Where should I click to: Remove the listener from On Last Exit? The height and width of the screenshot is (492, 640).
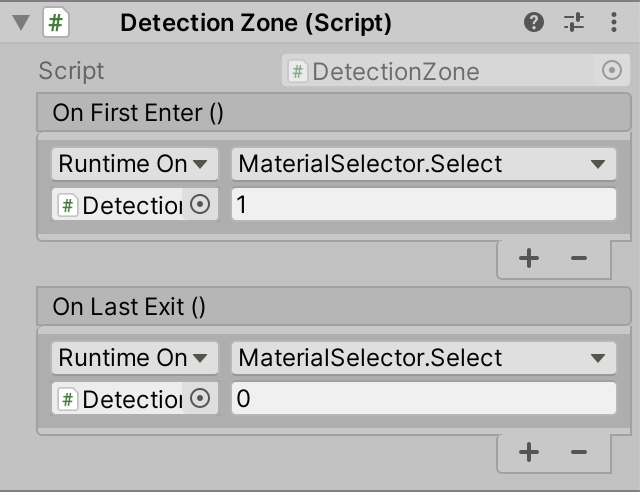pos(578,452)
